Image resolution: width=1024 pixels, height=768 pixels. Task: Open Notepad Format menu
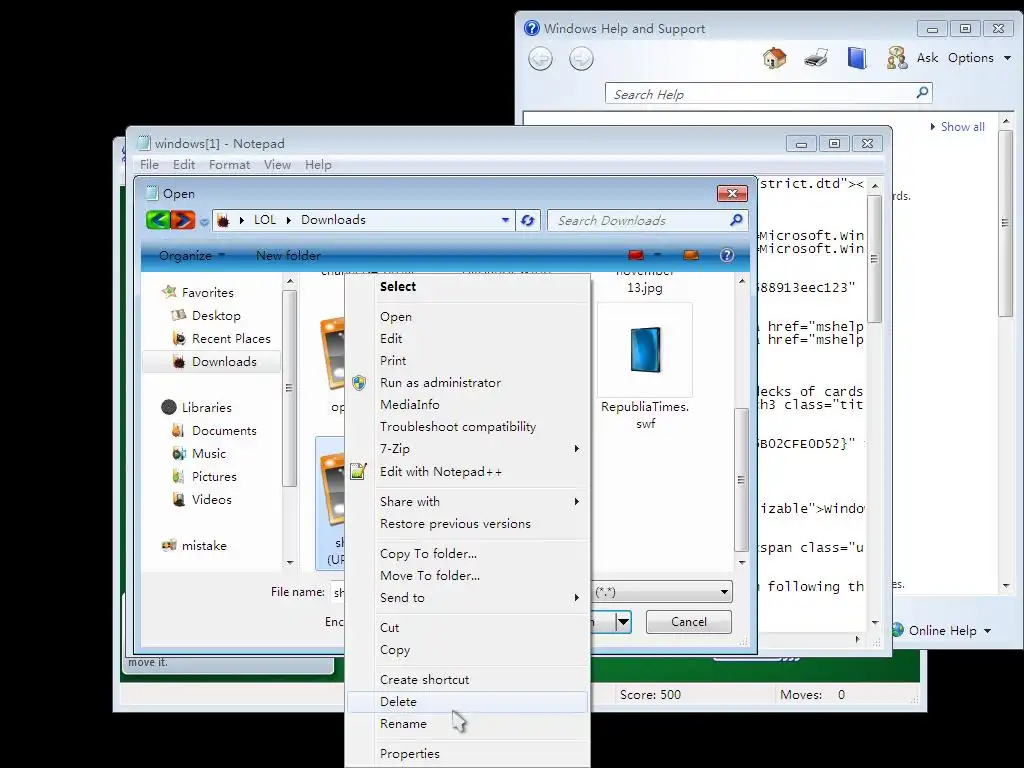[x=229, y=165]
